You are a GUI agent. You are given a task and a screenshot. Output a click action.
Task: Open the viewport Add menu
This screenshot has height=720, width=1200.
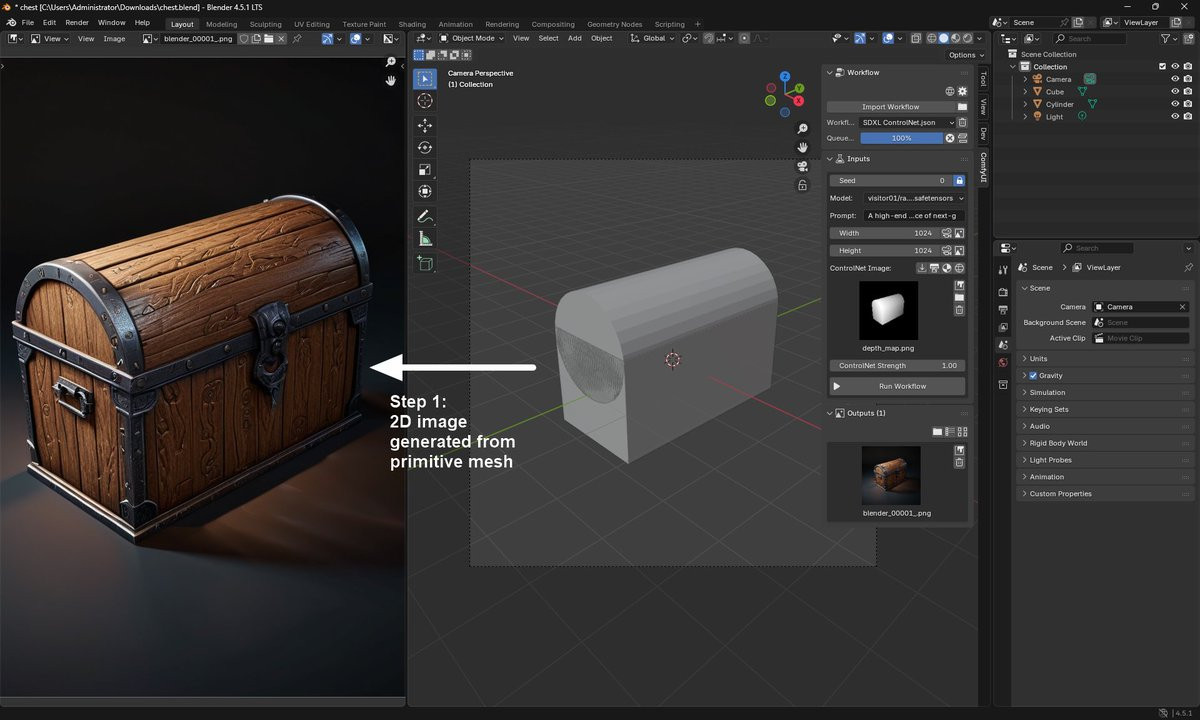pyautogui.click(x=575, y=38)
